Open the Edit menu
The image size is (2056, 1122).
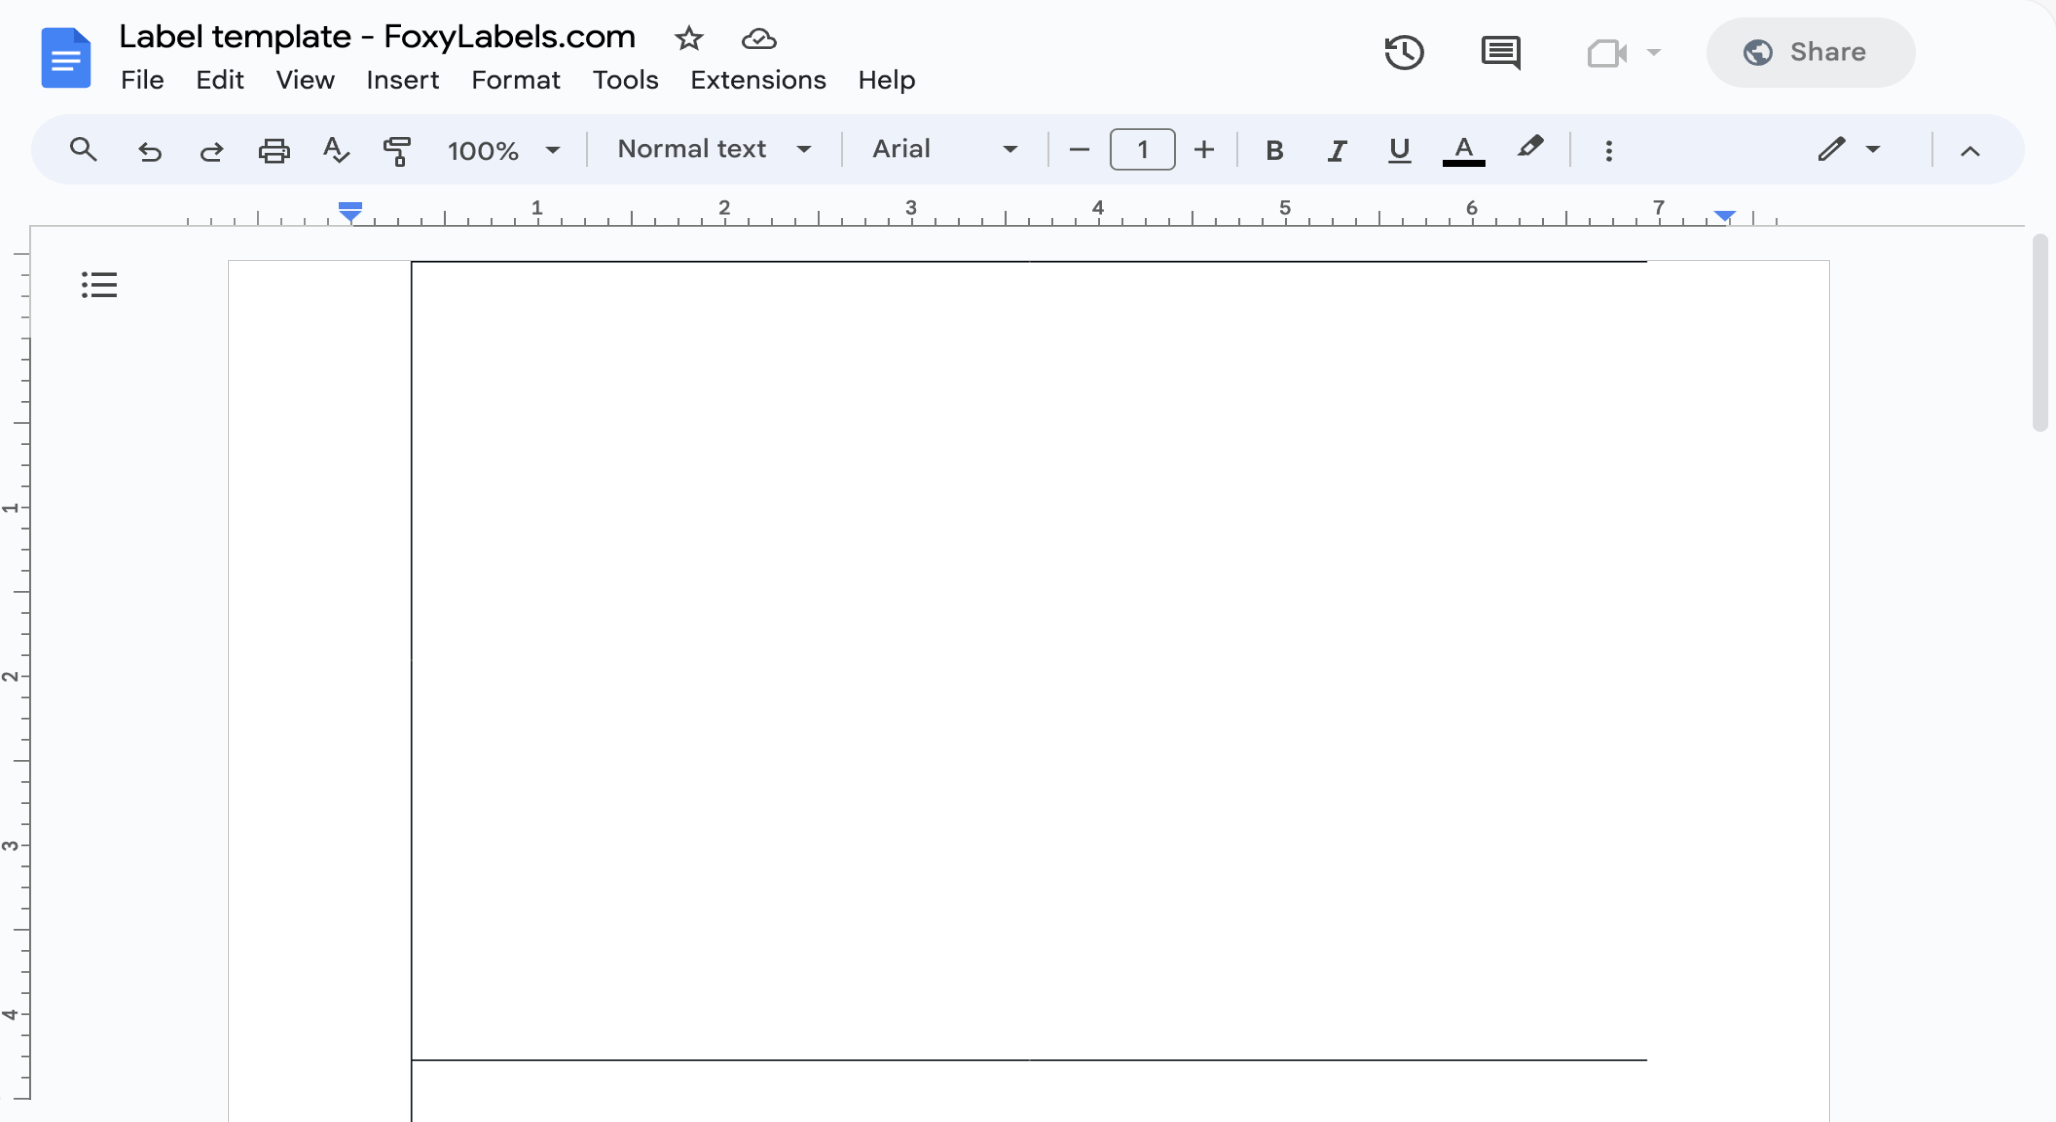pos(219,80)
